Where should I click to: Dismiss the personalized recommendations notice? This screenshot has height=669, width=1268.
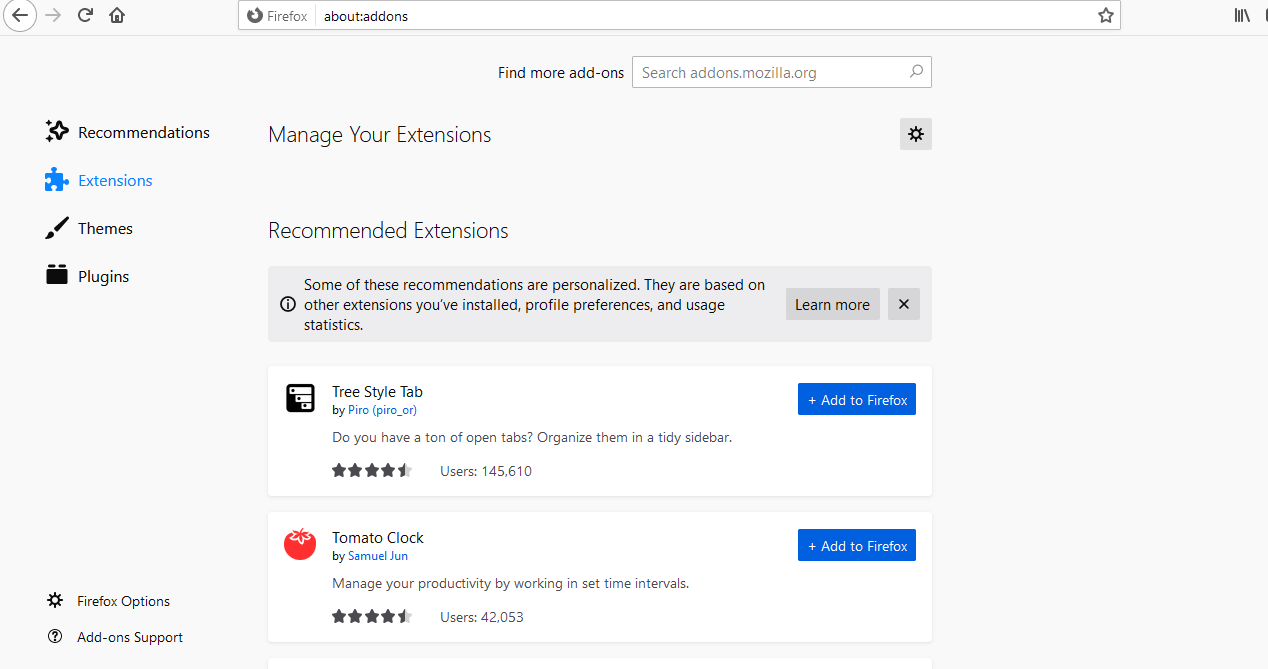point(903,304)
